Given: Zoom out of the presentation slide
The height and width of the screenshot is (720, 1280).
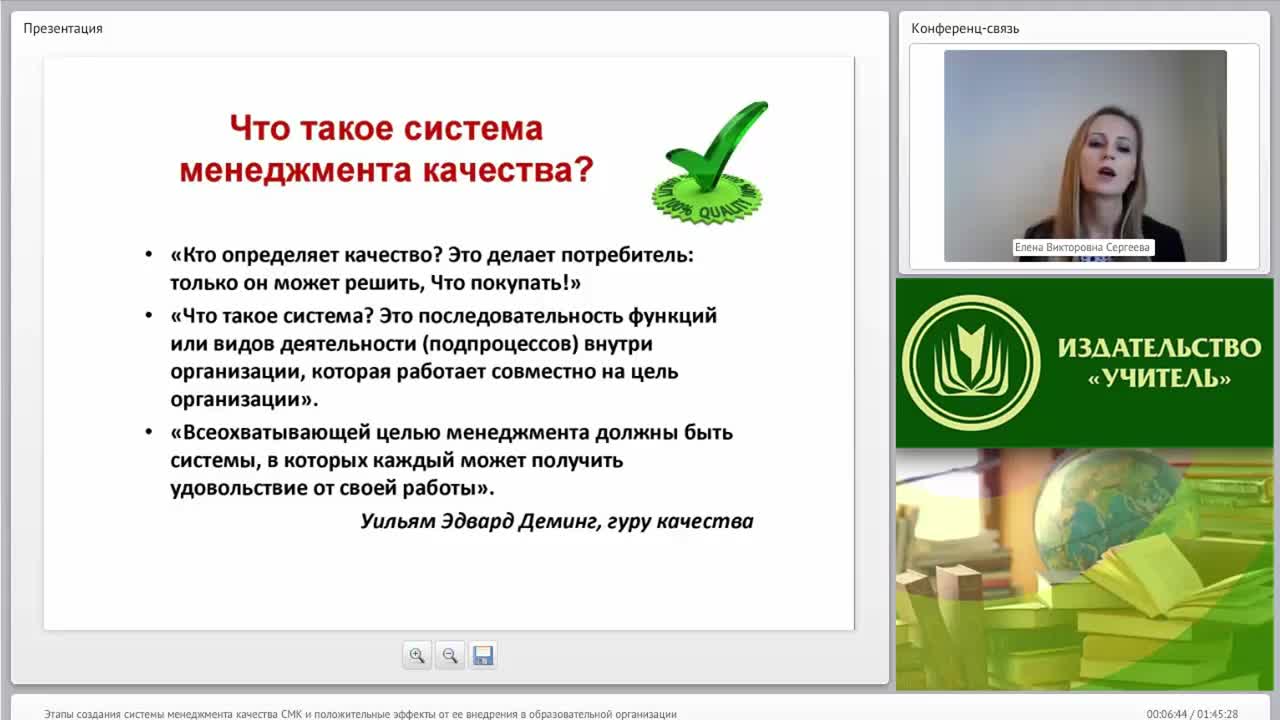Looking at the screenshot, I should 450,656.
